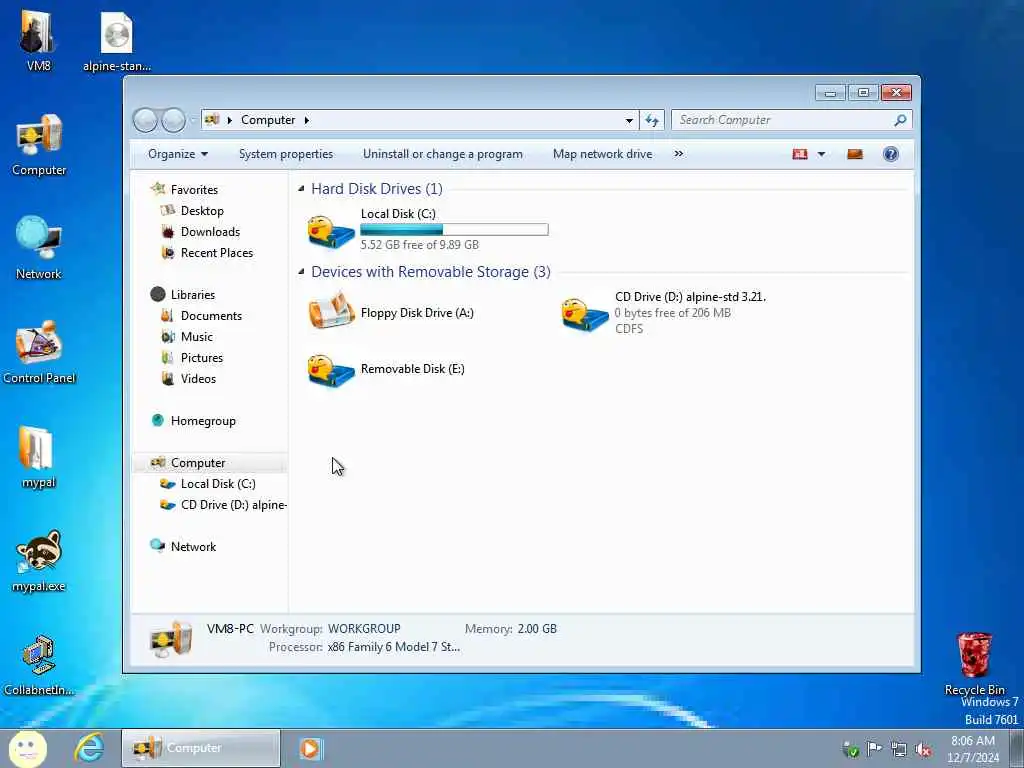Viewport: 1024px width, 768px height.
Task: Click the safely remove hardware tray icon
Action: click(850, 750)
